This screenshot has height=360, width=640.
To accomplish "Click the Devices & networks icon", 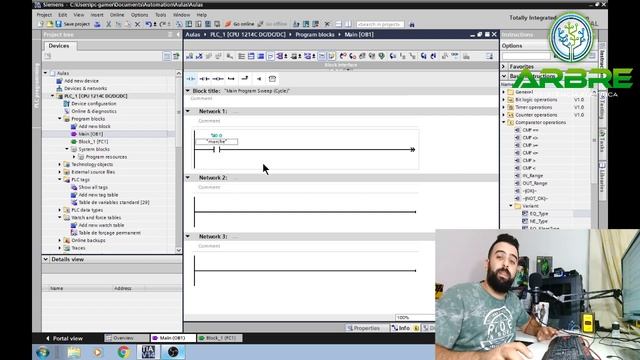I will tap(60, 88).
